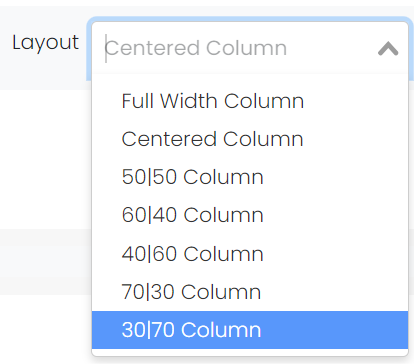Close the options list with up arrow
The image size is (414, 364).
pos(388,49)
